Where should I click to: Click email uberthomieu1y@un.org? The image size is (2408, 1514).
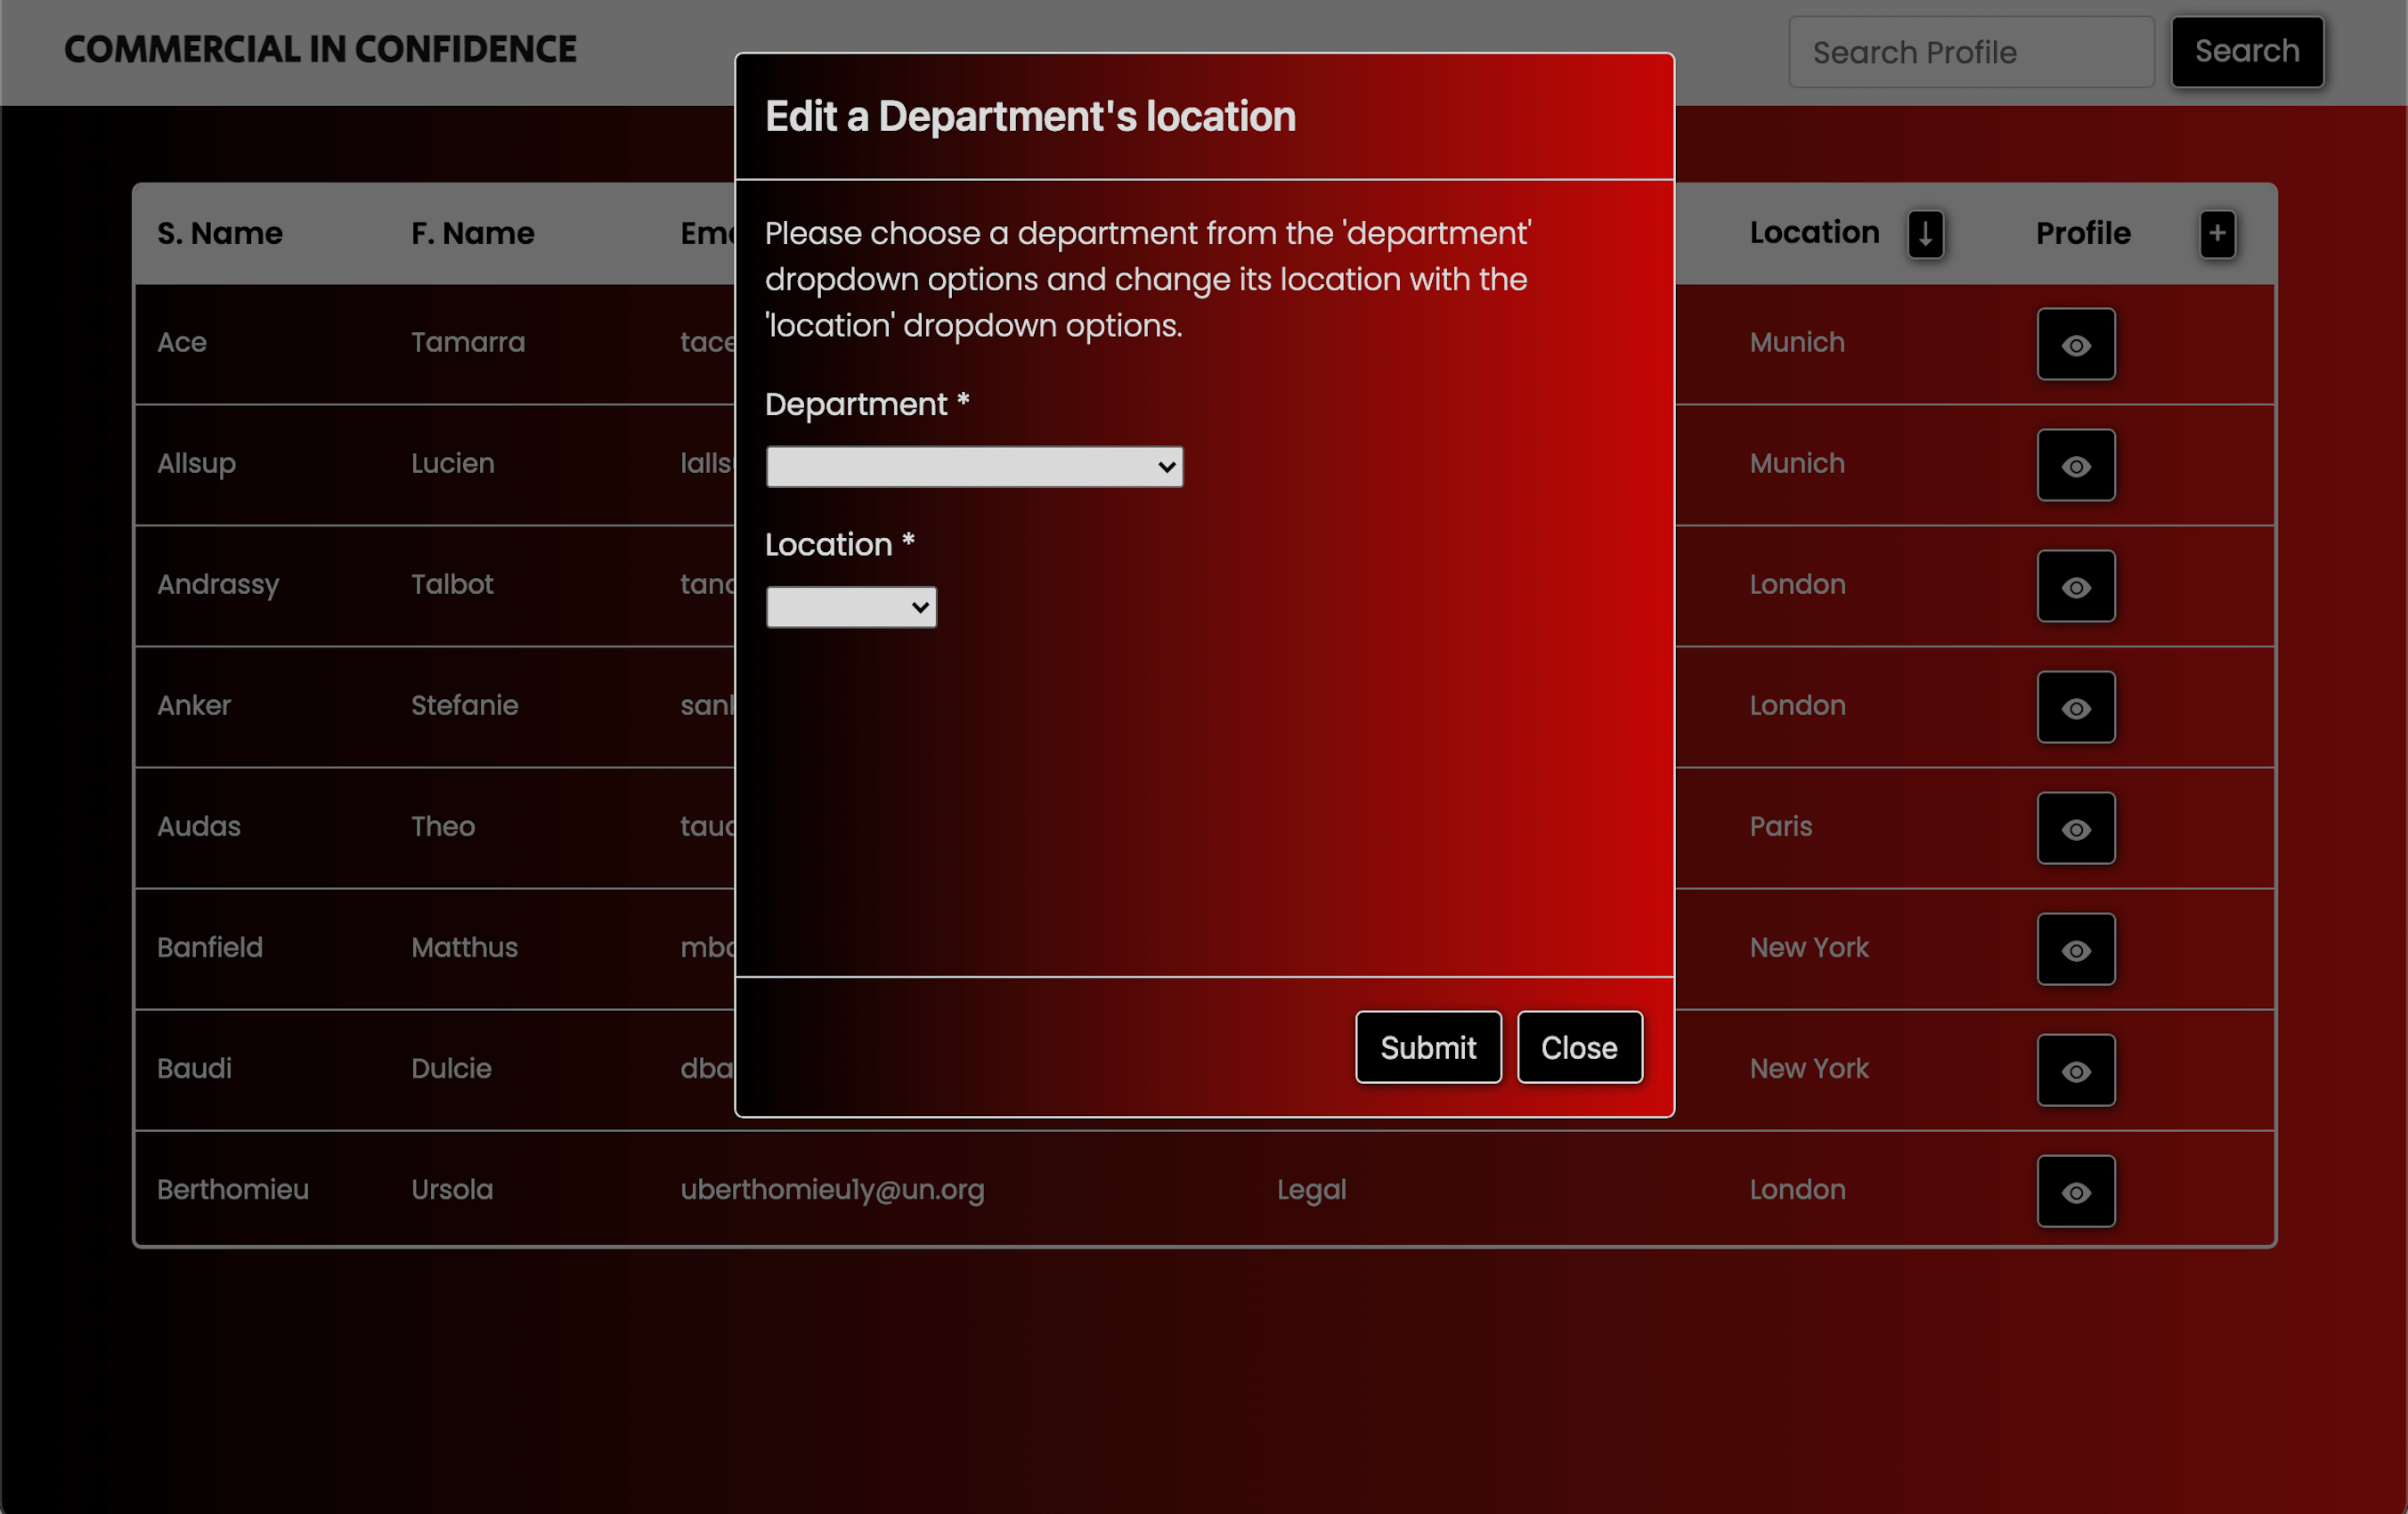coord(833,1190)
